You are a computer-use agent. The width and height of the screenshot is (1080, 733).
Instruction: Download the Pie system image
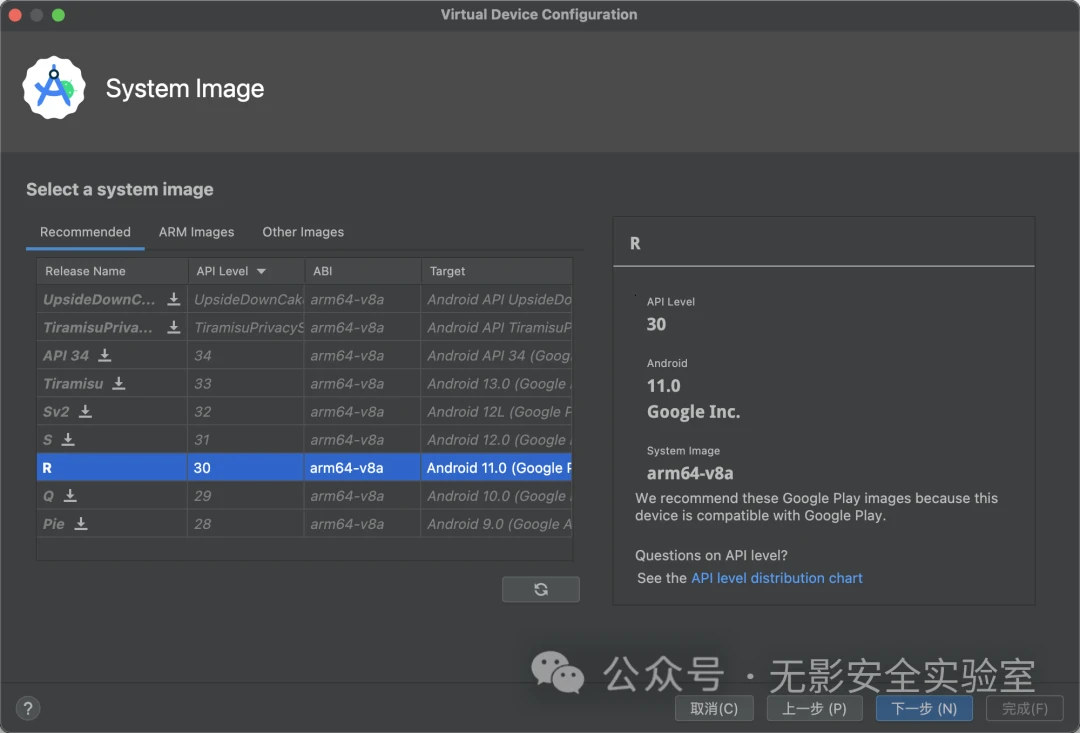(x=81, y=523)
